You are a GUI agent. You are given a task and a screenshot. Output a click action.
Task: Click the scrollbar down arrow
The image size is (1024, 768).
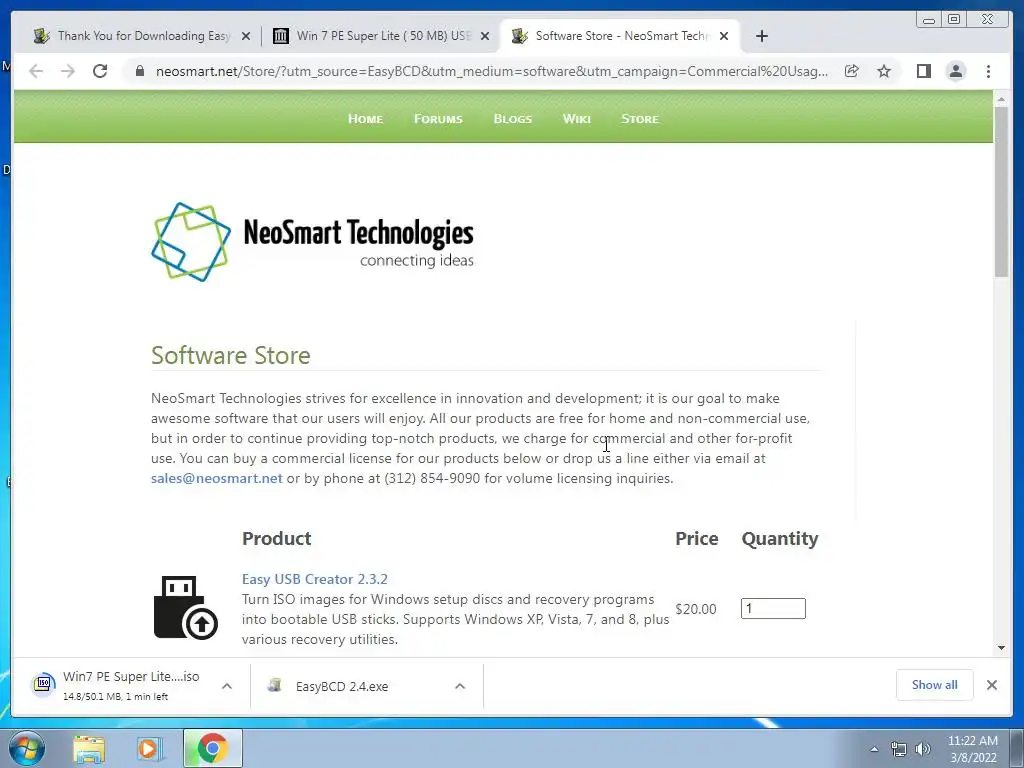pos(1002,648)
